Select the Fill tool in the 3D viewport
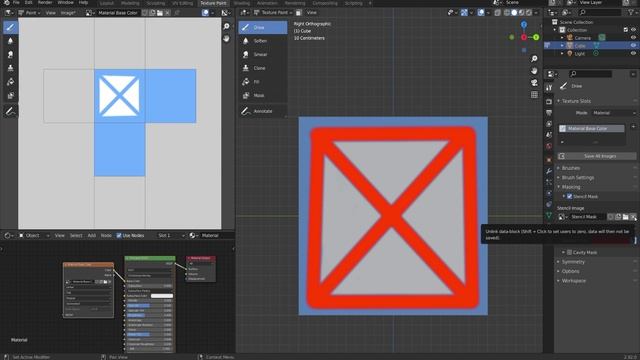Screen dimensions: 640x360 pos(262,82)
